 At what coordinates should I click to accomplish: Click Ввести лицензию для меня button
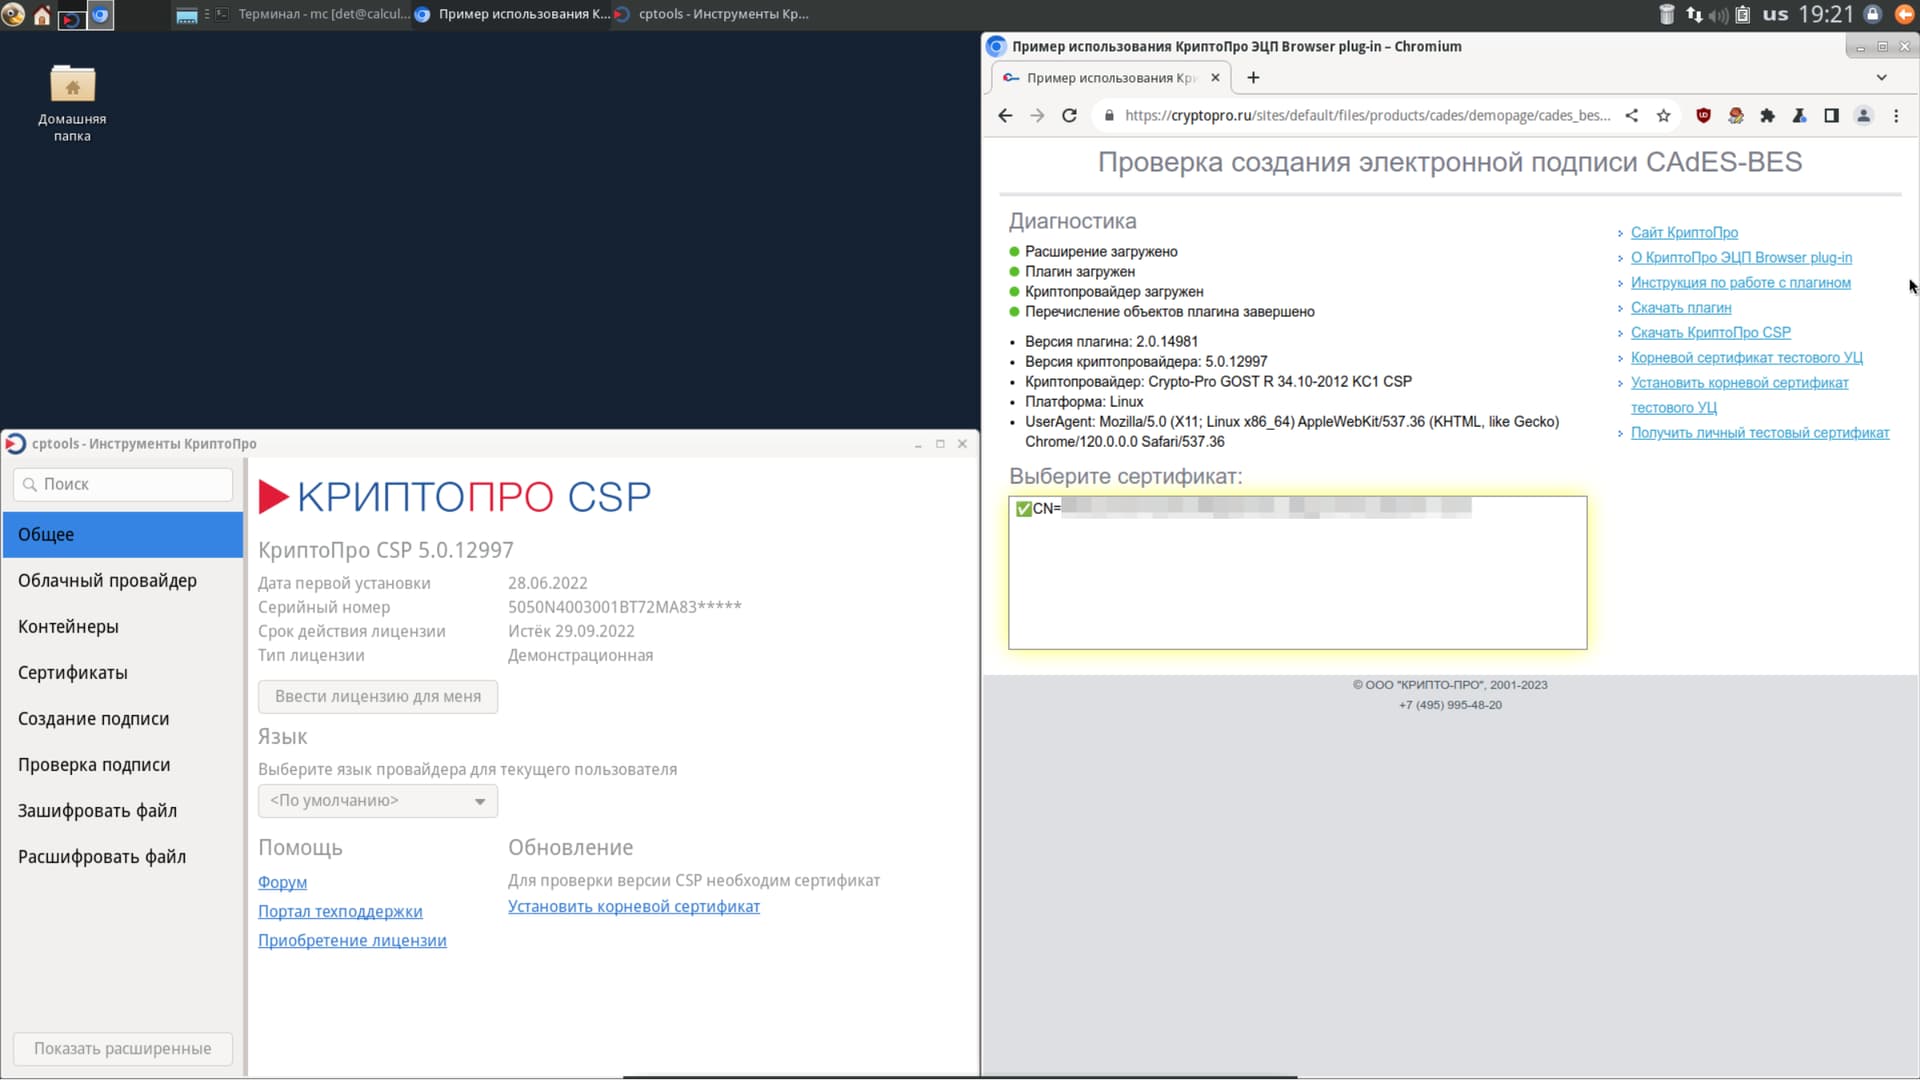tap(378, 697)
